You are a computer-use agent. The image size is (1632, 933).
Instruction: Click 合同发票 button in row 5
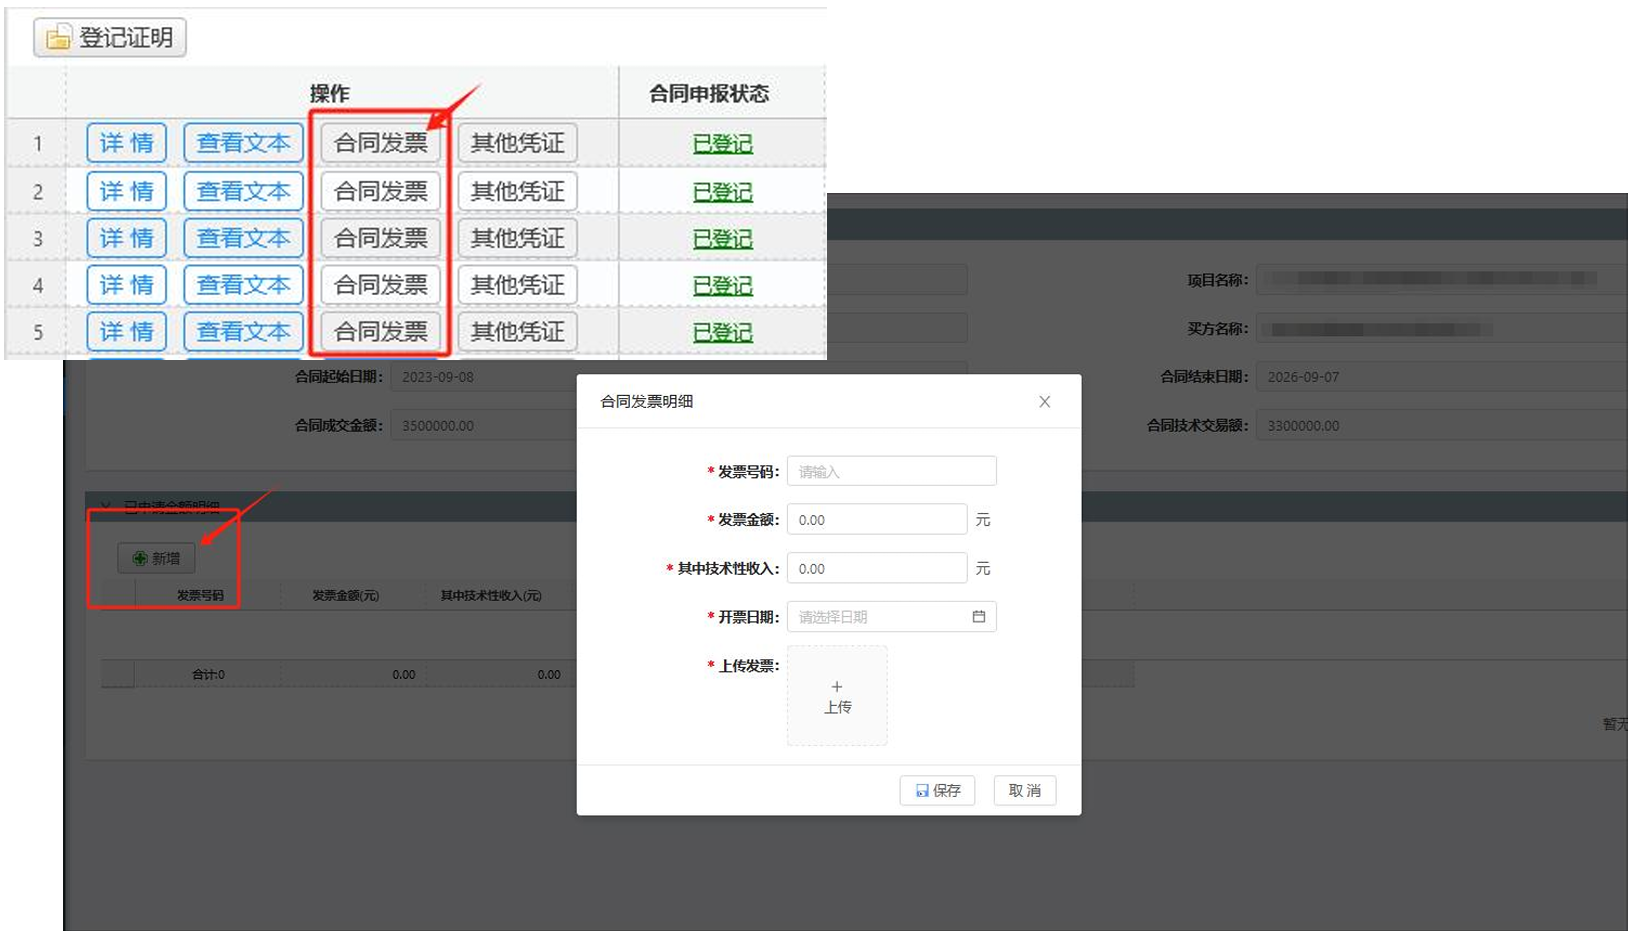pos(380,332)
